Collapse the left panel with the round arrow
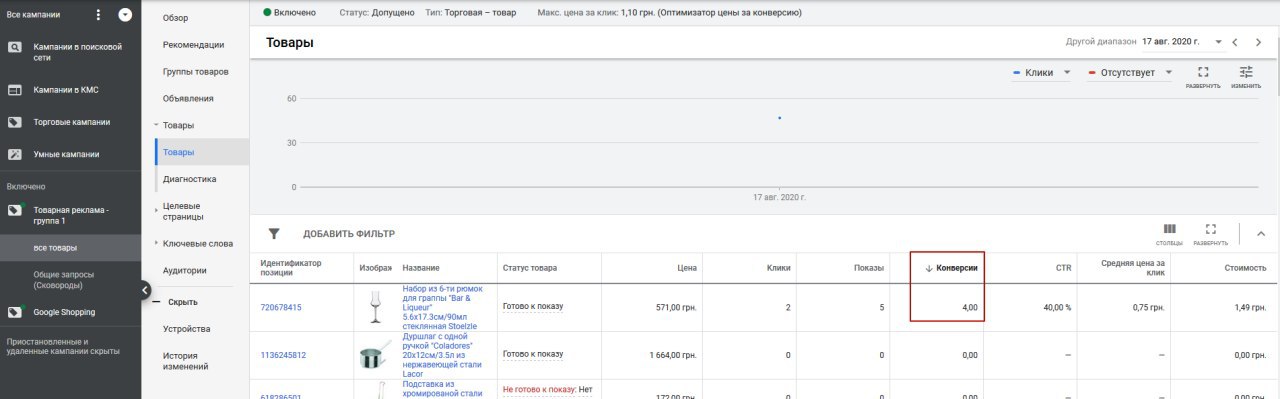The height and width of the screenshot is (399, 1280). (145, 291)
